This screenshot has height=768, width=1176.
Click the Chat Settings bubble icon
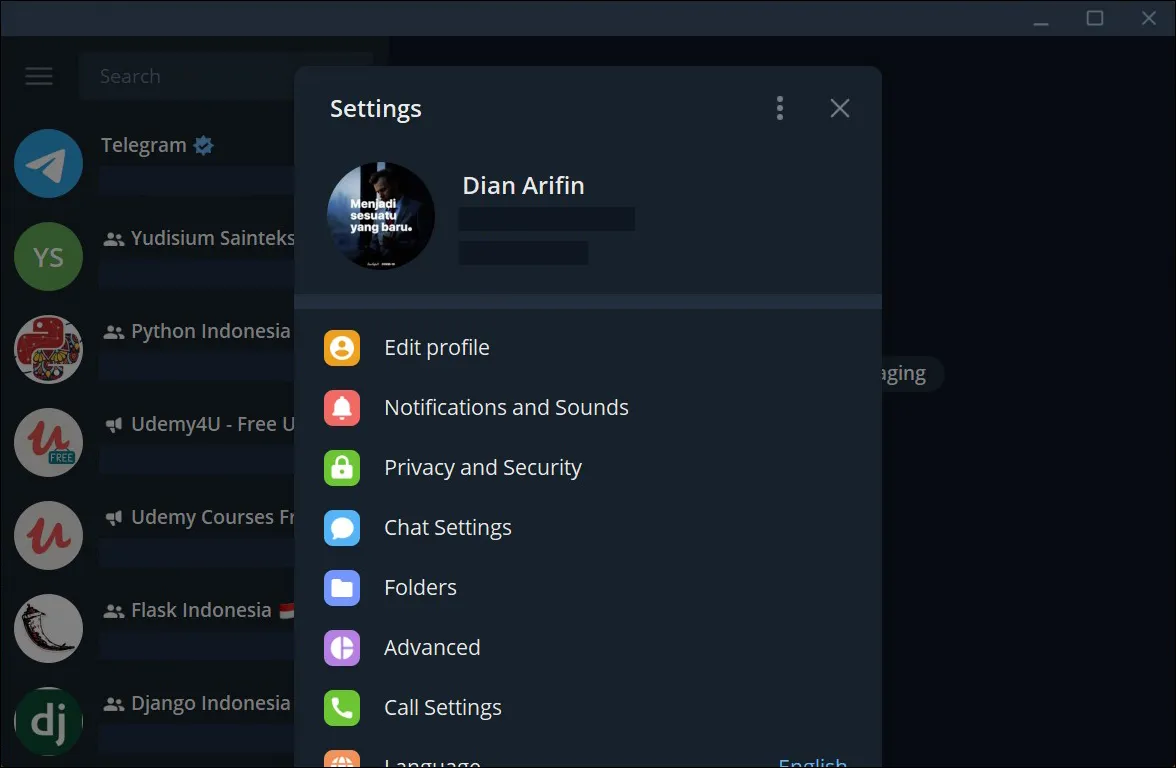point(342,528)
